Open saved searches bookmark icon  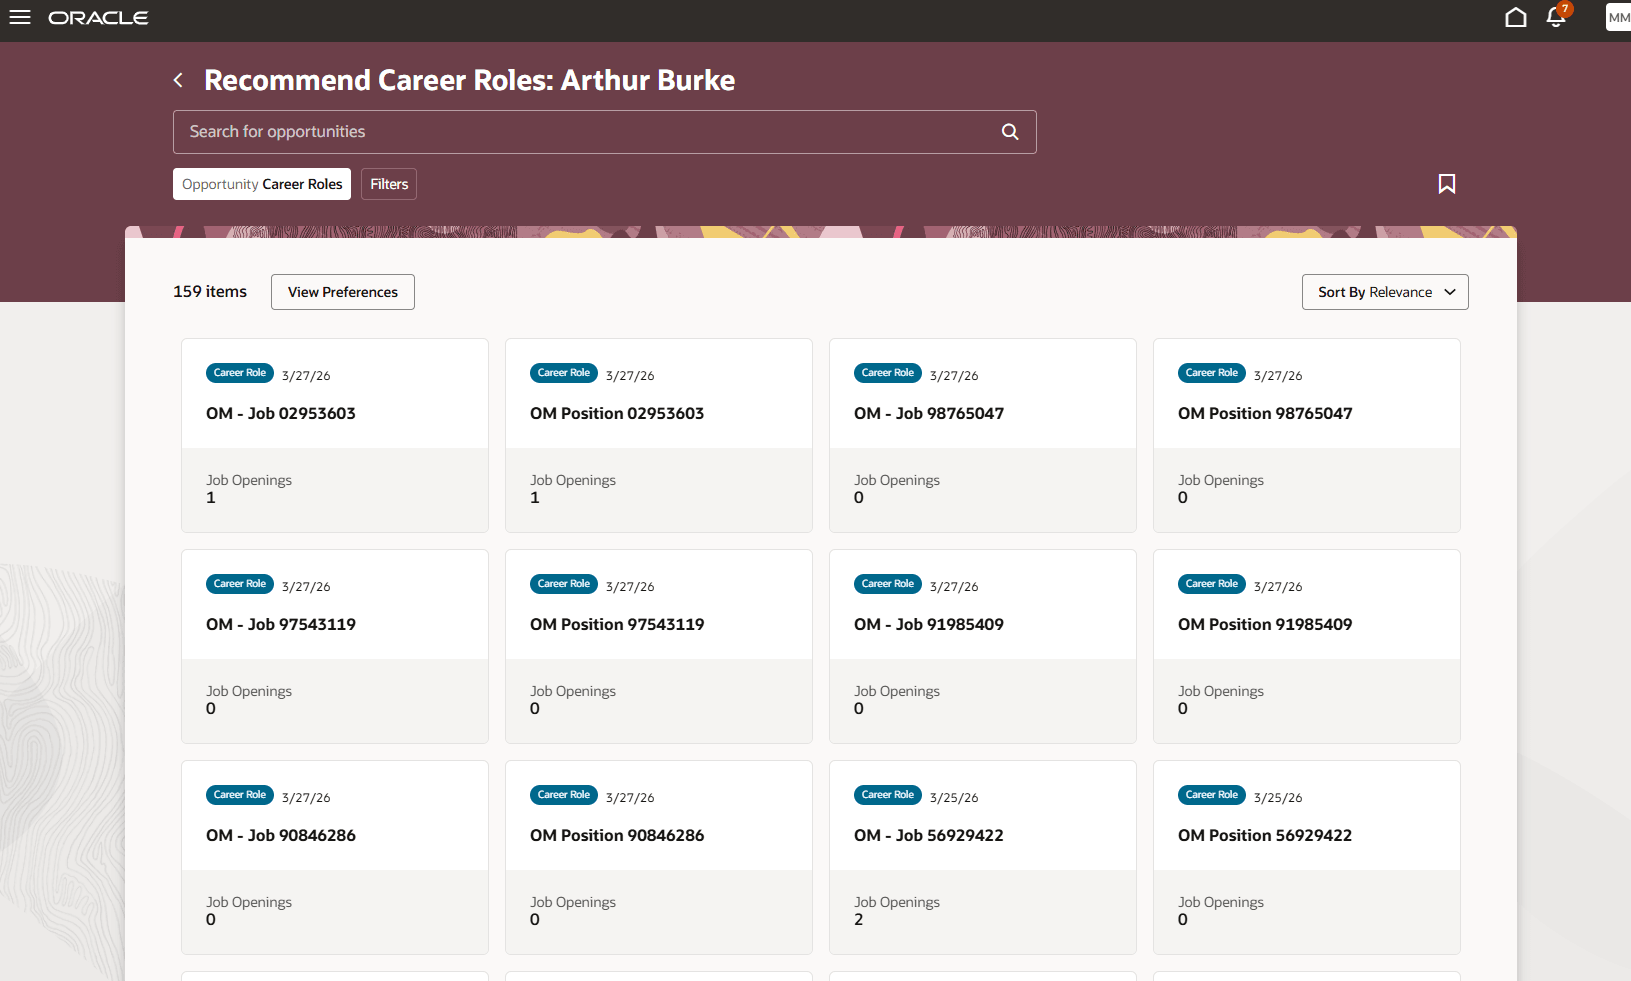(1446, 184)
